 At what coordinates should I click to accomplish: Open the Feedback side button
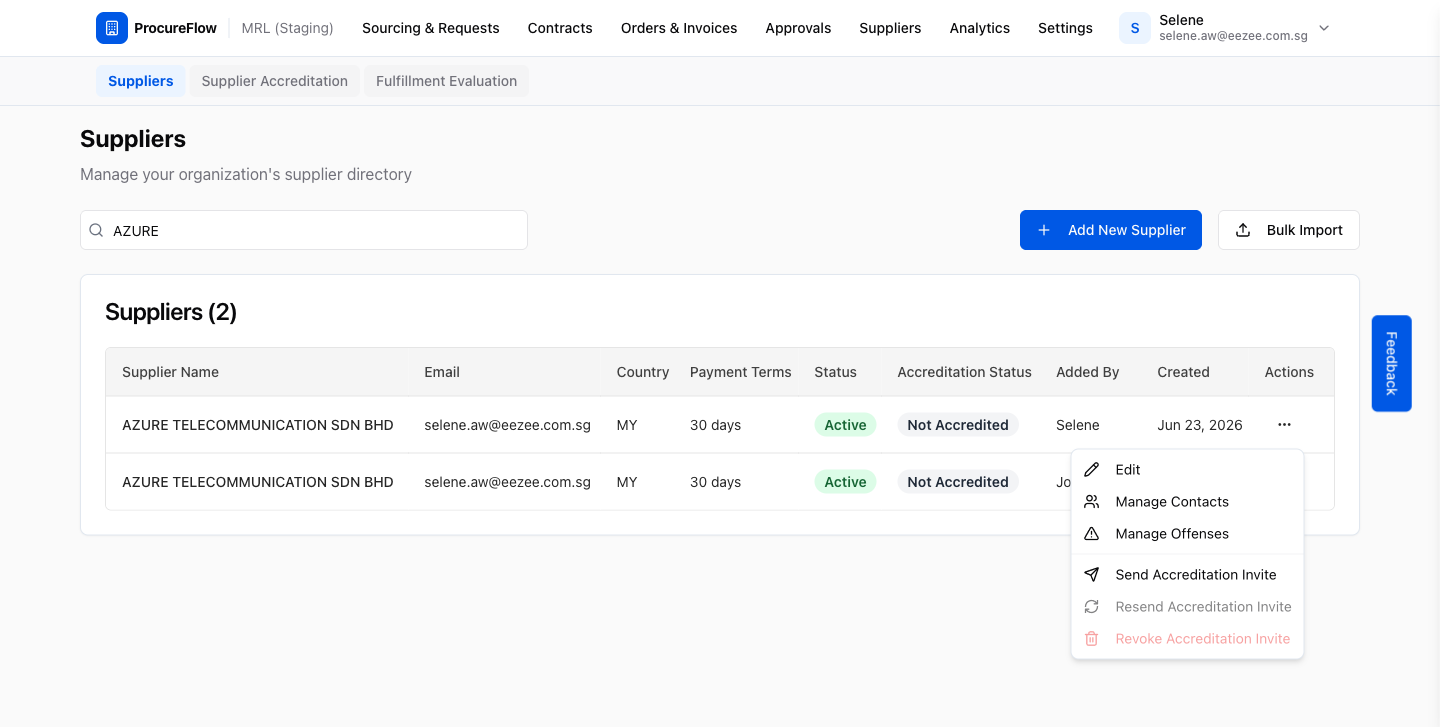1392,363
